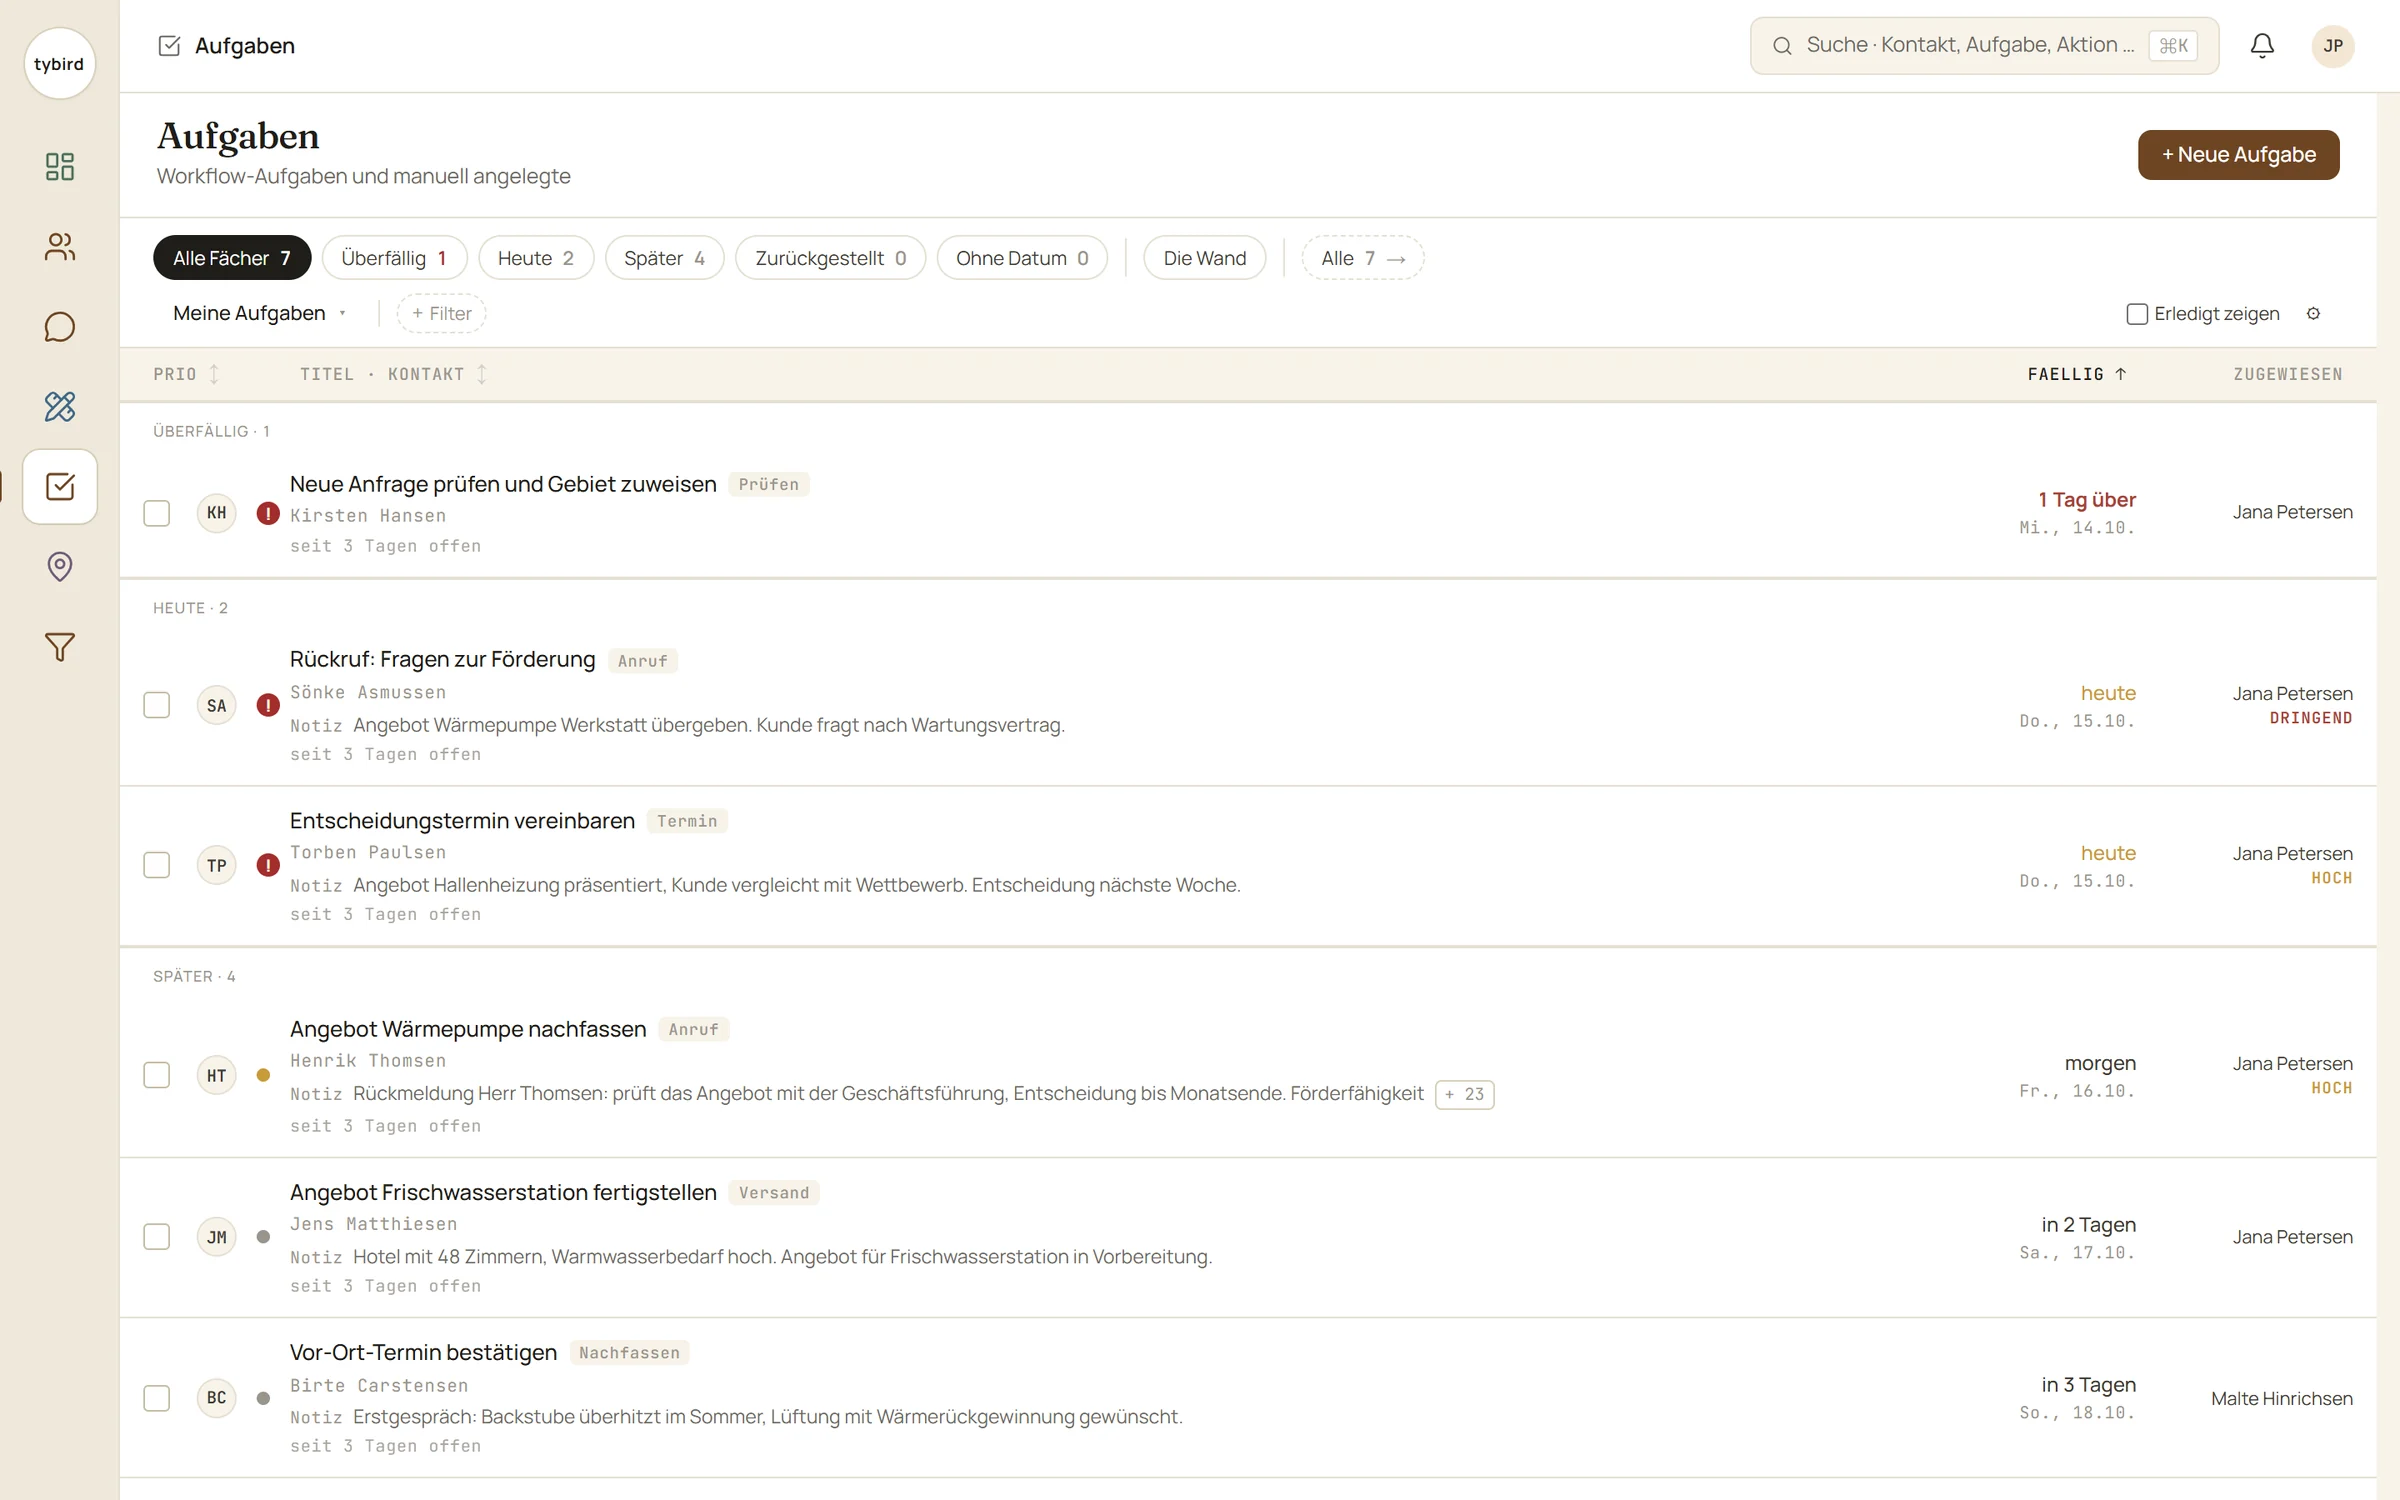The width and height of the screenshot is (2400, 1500).
Task: Select the tasks checkbox icon in sidebar
Action: [59, 487]
